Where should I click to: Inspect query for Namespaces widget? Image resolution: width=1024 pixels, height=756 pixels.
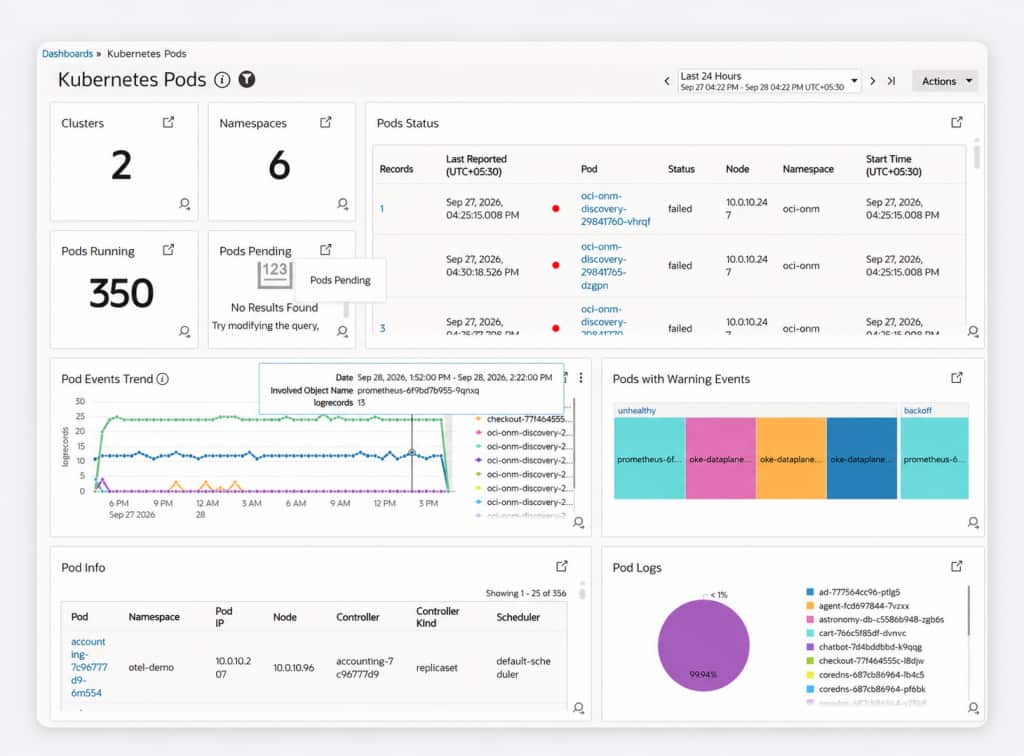coord(343,204)
